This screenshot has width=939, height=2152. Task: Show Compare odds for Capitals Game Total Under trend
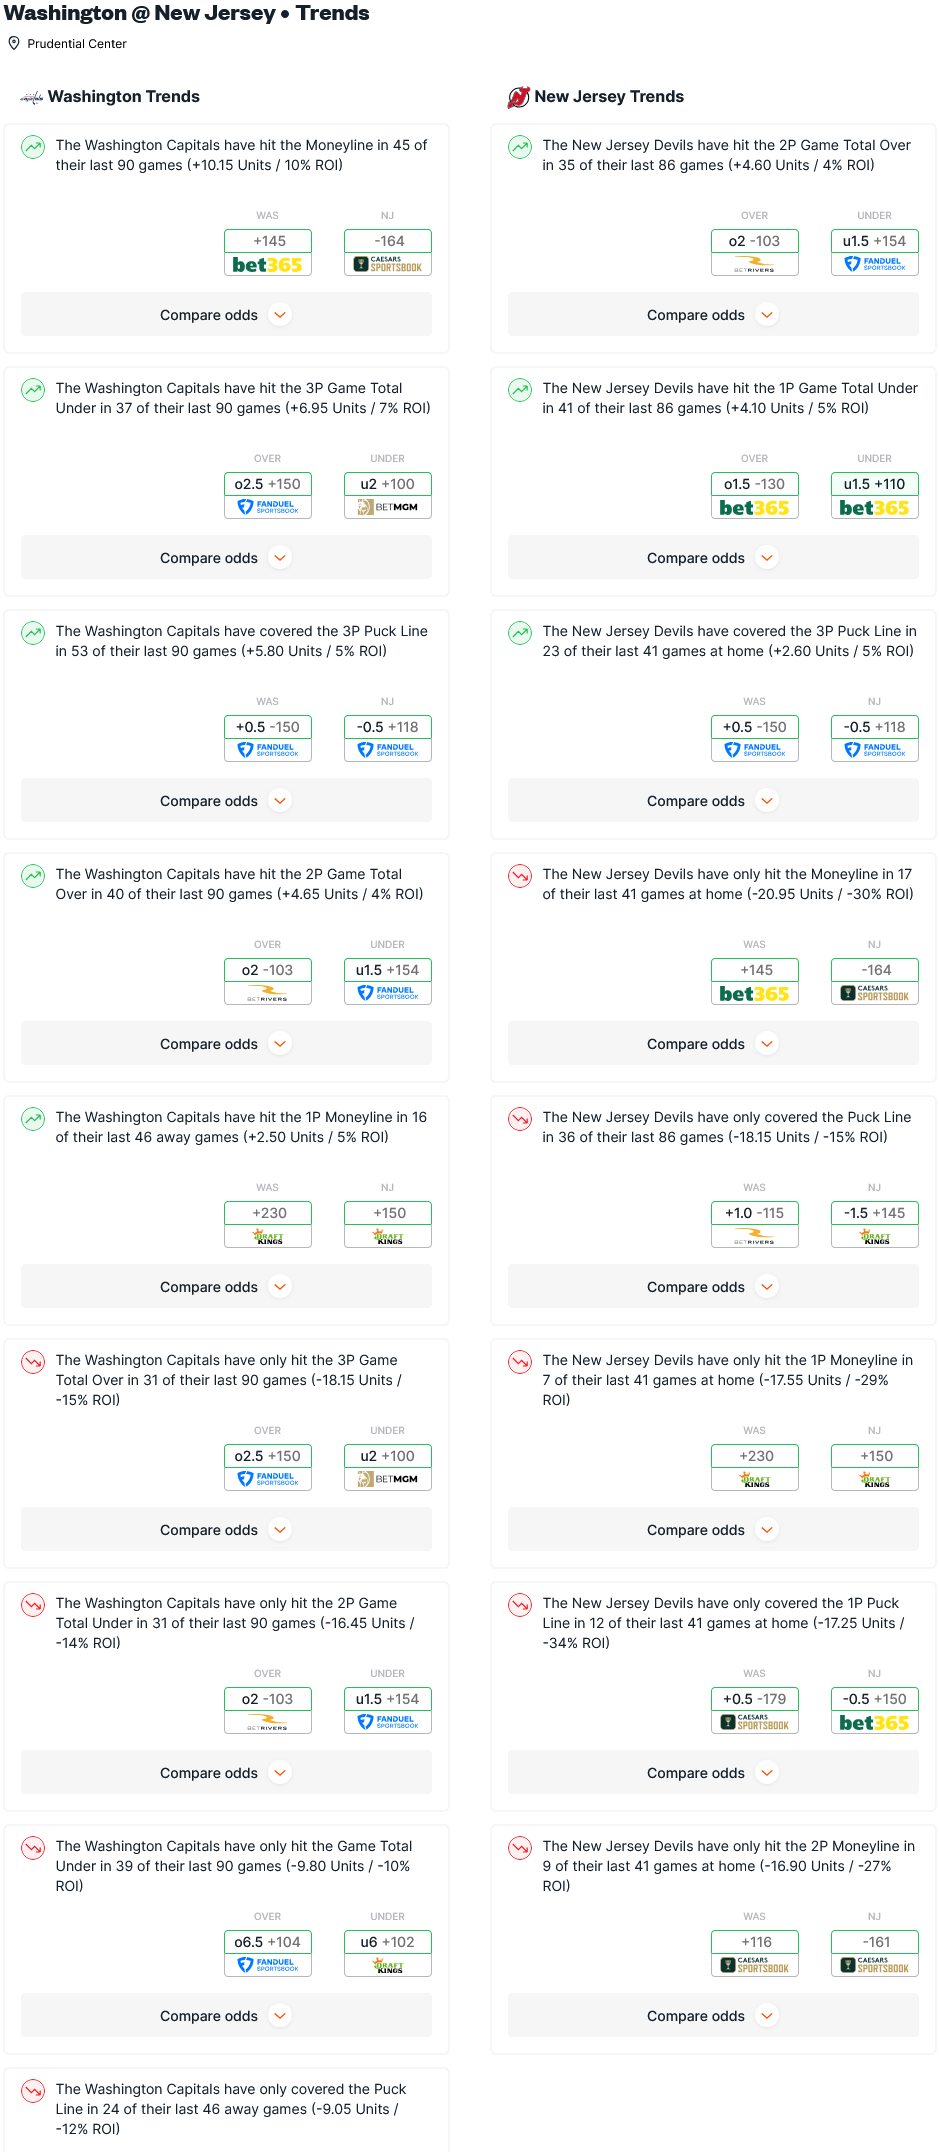pos(226,2016)
